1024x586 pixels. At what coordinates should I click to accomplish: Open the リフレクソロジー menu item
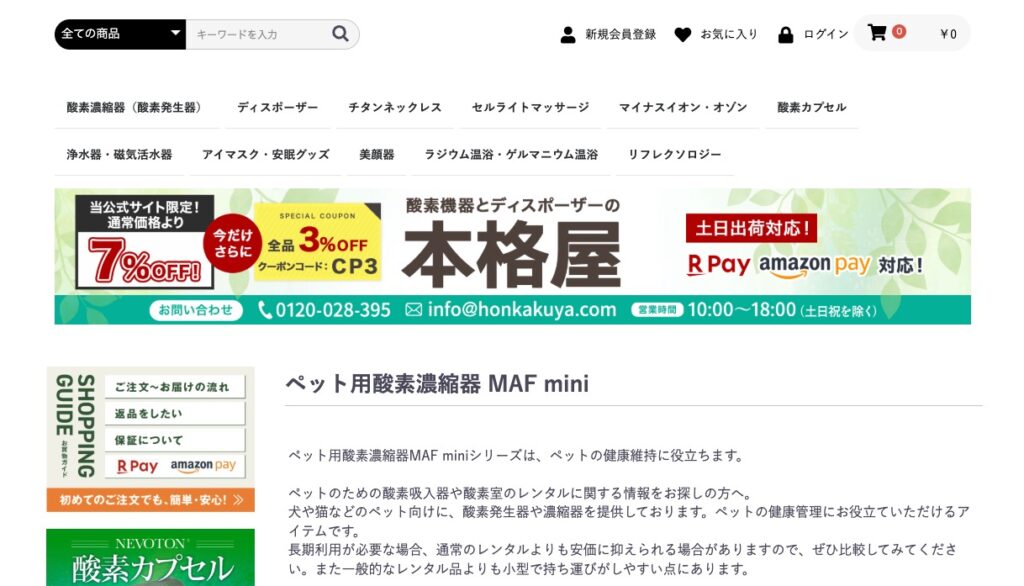pyautogui.click(x=674, y=155)
